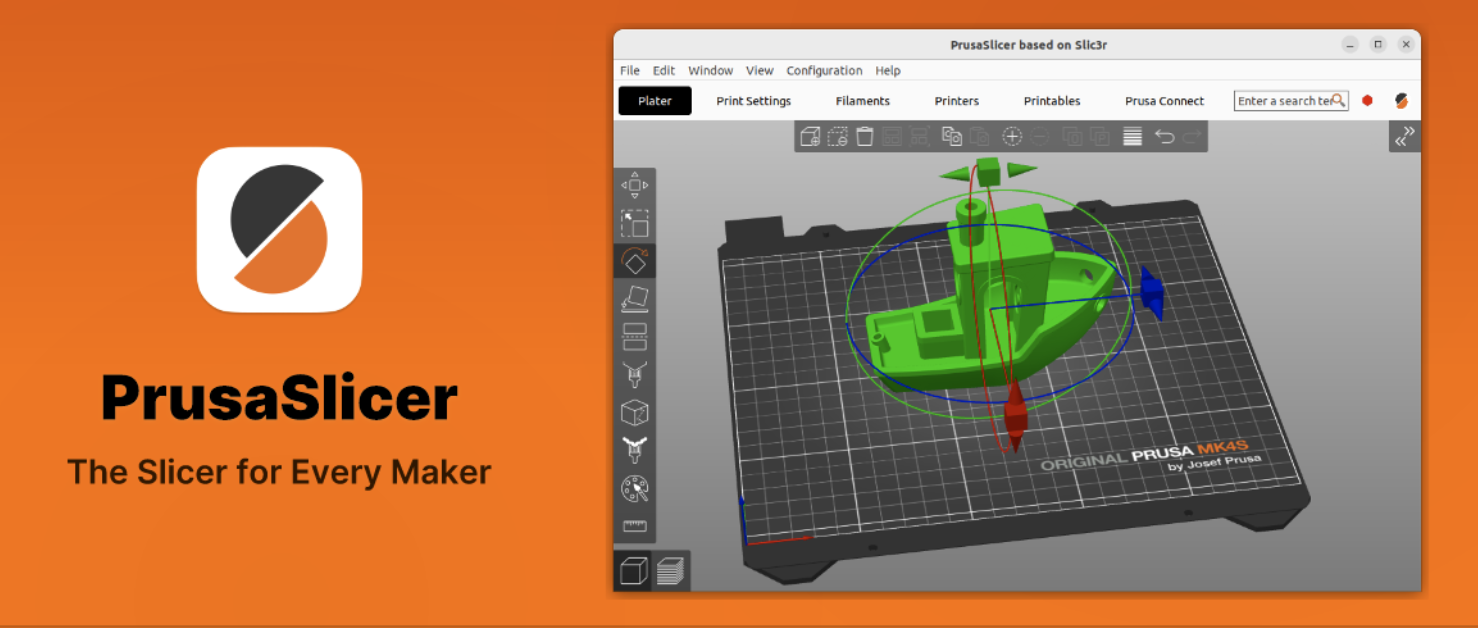
Task: Click the blue rotation arrow gizmo
Action: (x=1151, y=293)
